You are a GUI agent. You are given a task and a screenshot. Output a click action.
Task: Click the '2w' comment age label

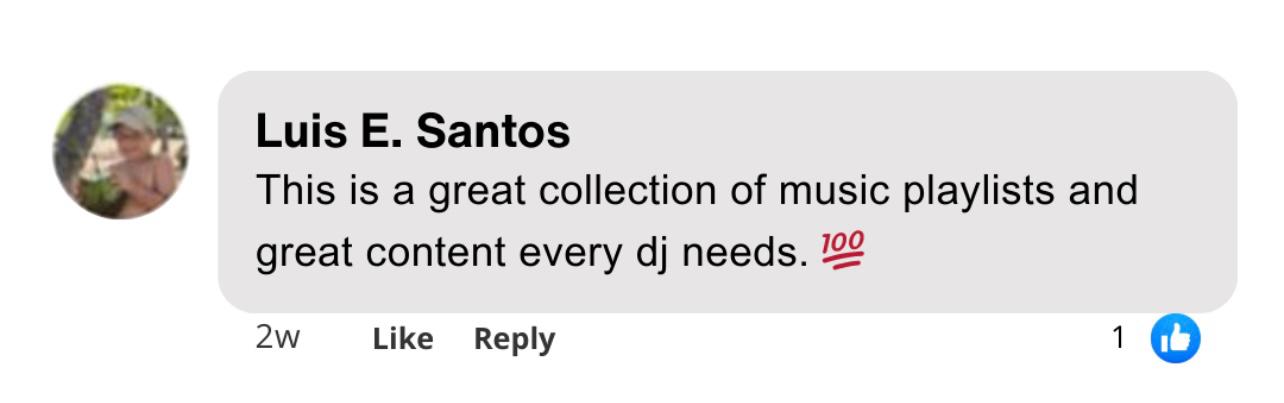click(x=279, y=338)
